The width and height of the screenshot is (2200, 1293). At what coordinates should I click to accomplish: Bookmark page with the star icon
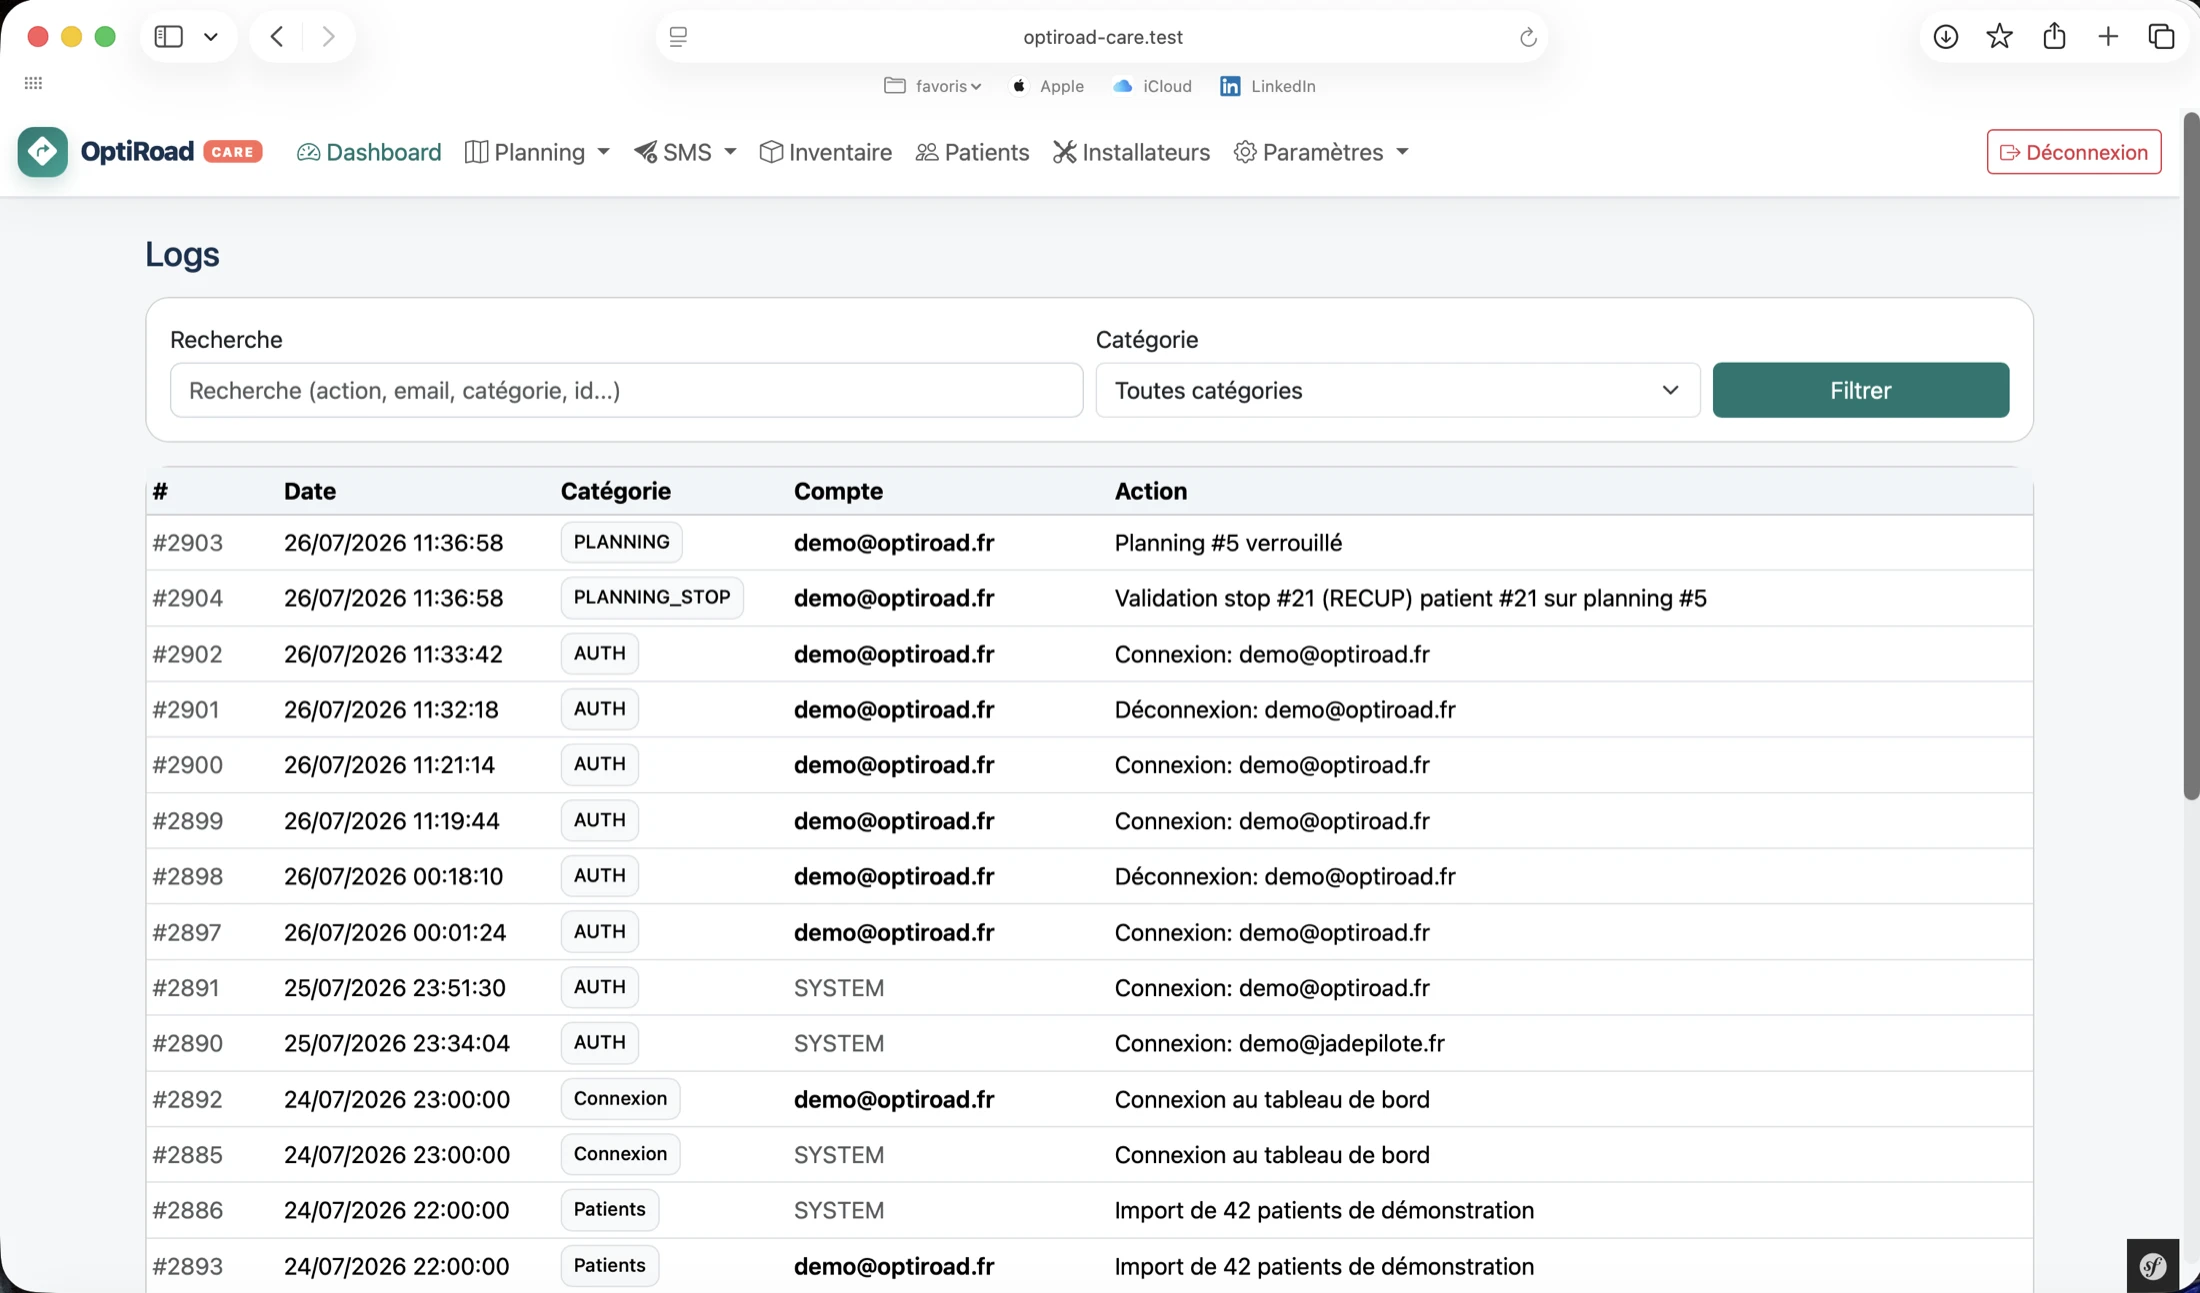tap(1999, 37)
